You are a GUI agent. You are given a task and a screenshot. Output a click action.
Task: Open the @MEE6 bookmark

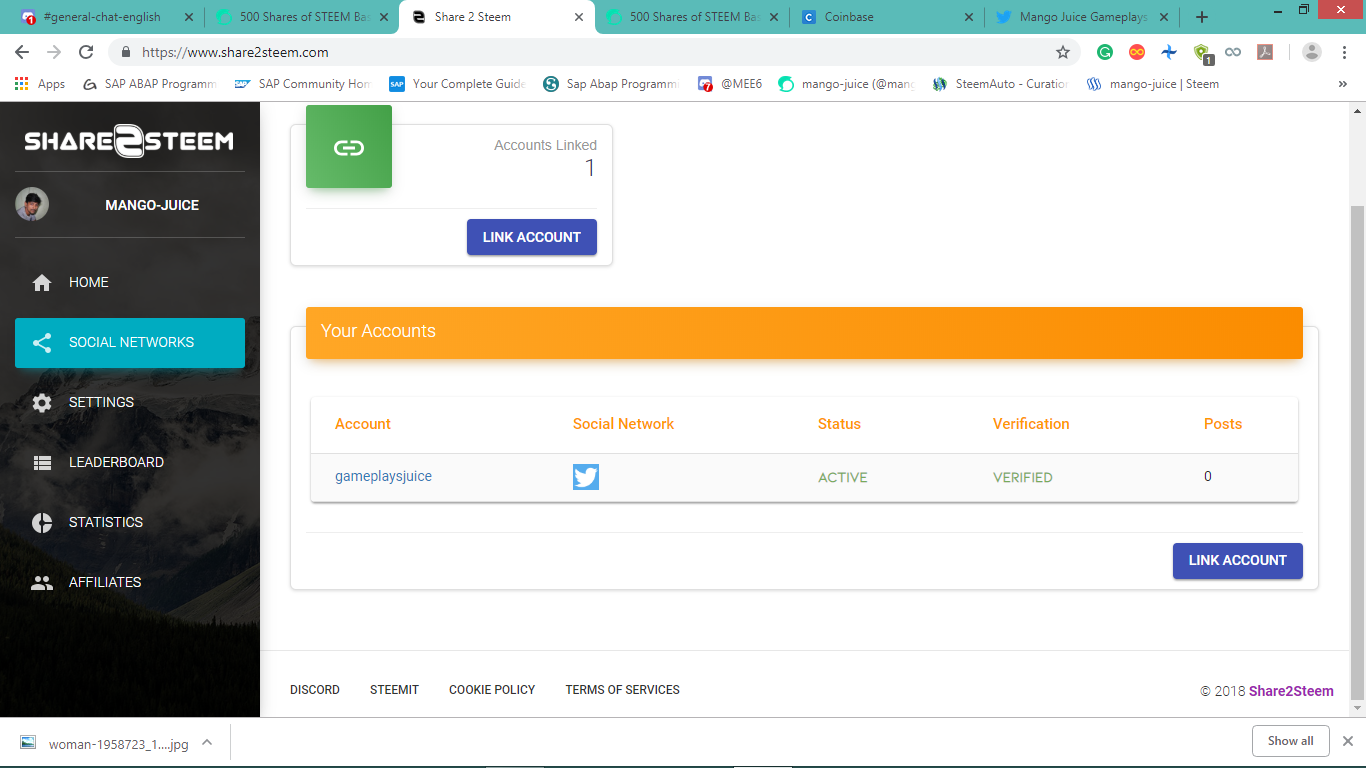tap(730, 84)
